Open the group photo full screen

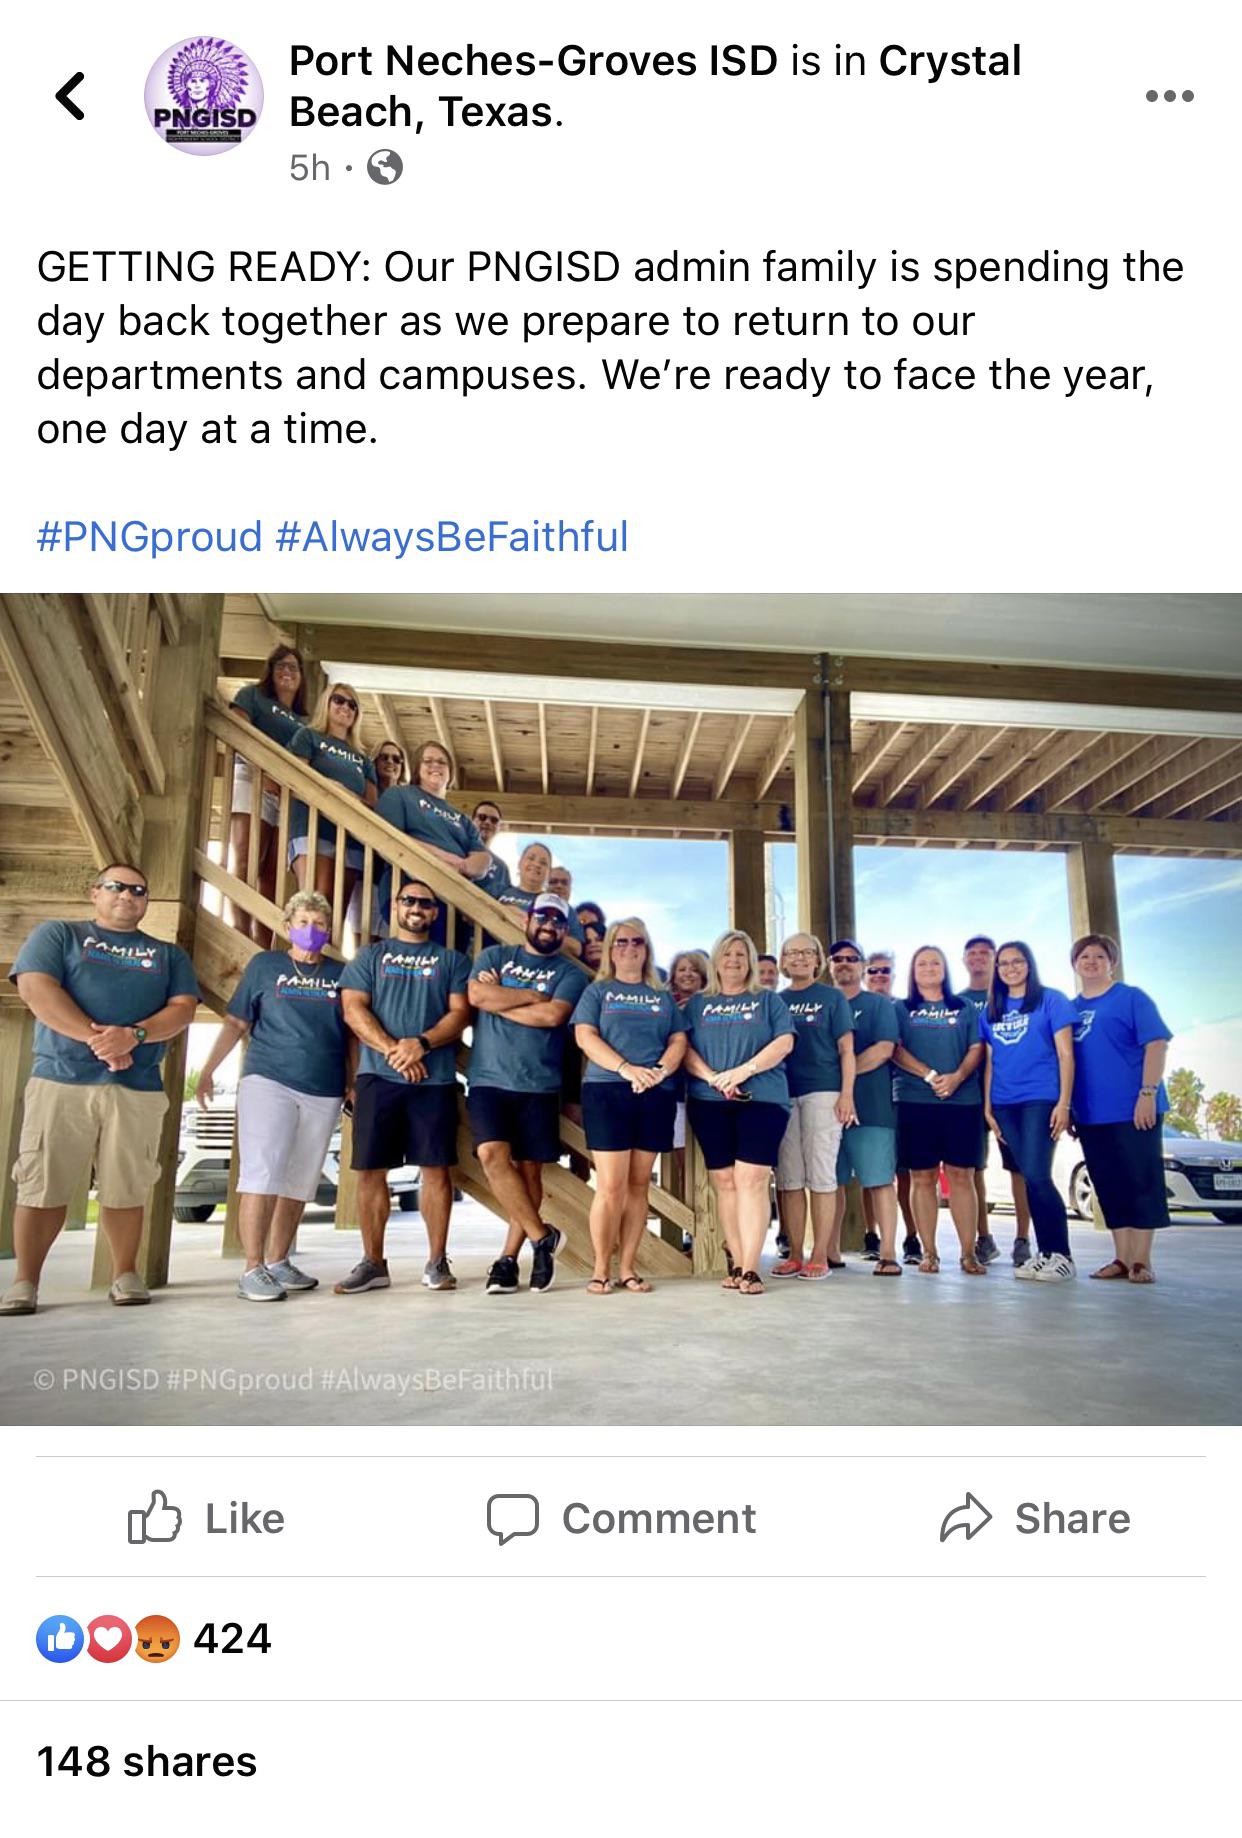click(621, 1008)
